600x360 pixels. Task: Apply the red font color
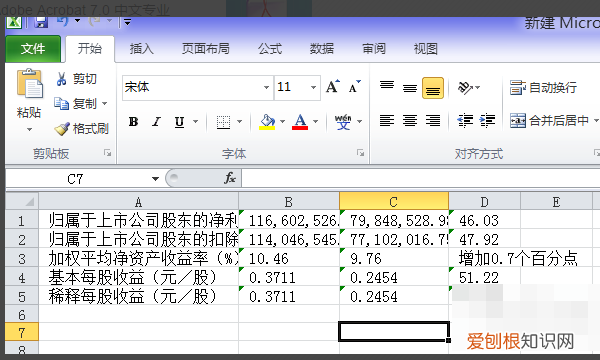coord(300,122)
